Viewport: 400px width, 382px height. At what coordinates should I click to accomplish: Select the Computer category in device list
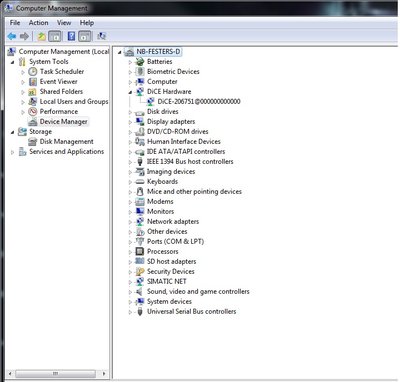click(x=162, y=82)
